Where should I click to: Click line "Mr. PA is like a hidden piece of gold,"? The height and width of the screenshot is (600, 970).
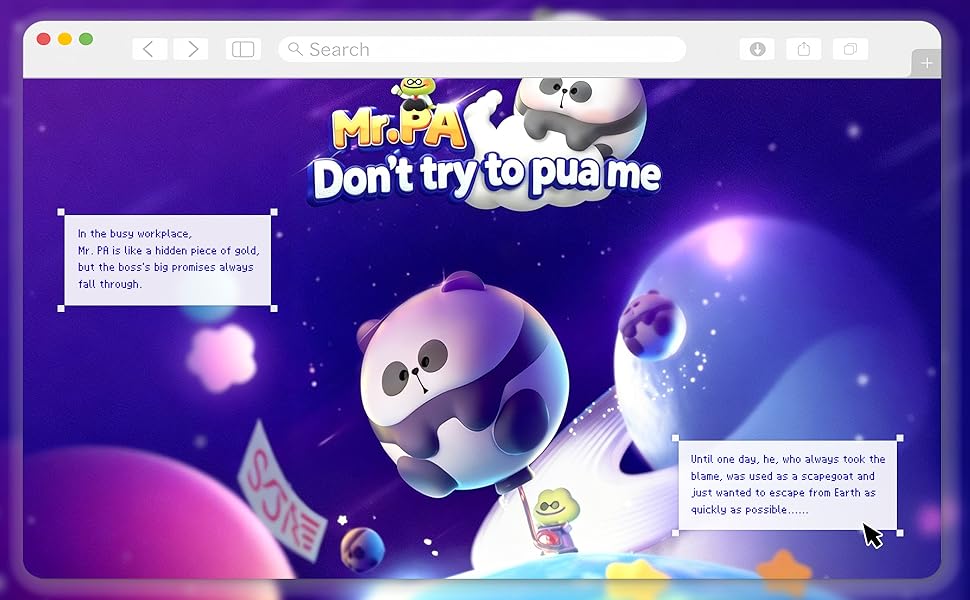tap(168, 251)
